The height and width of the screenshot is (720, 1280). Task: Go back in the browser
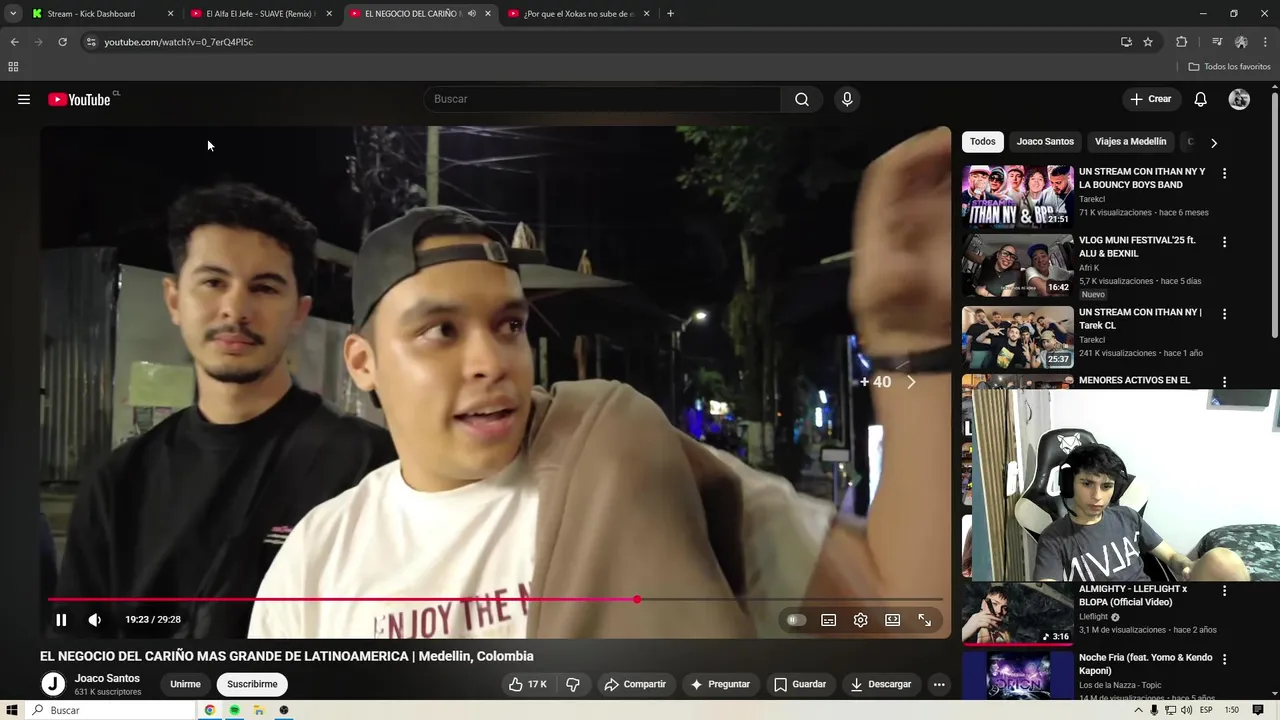[x=14, y=42]
